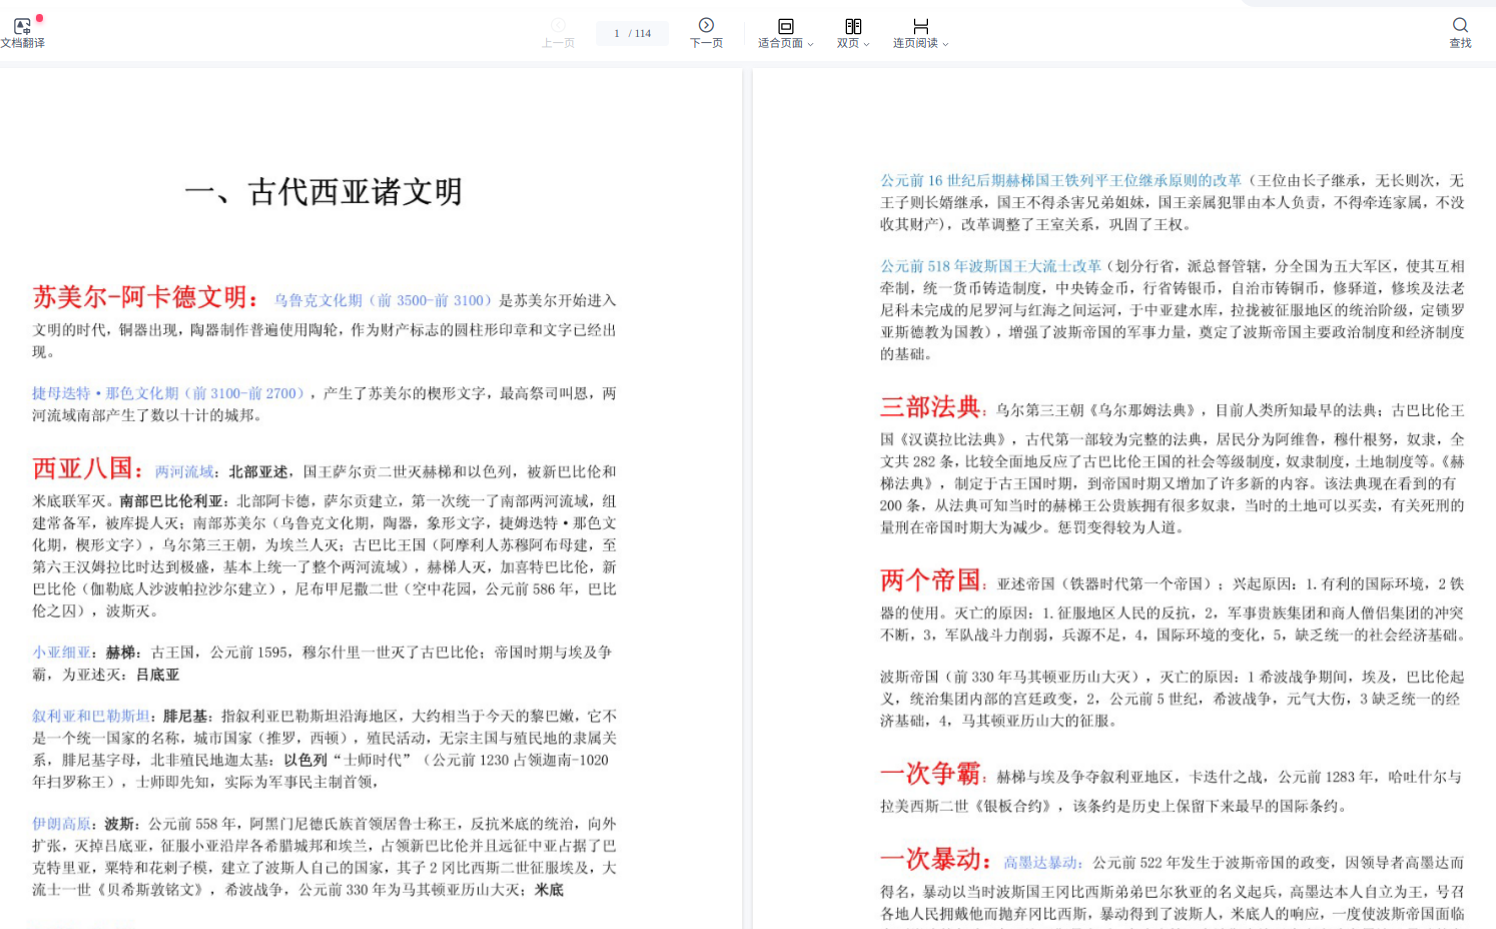Expand the 双页 dropdown arrow
The image size is (1496, 929).
[867, 44]
